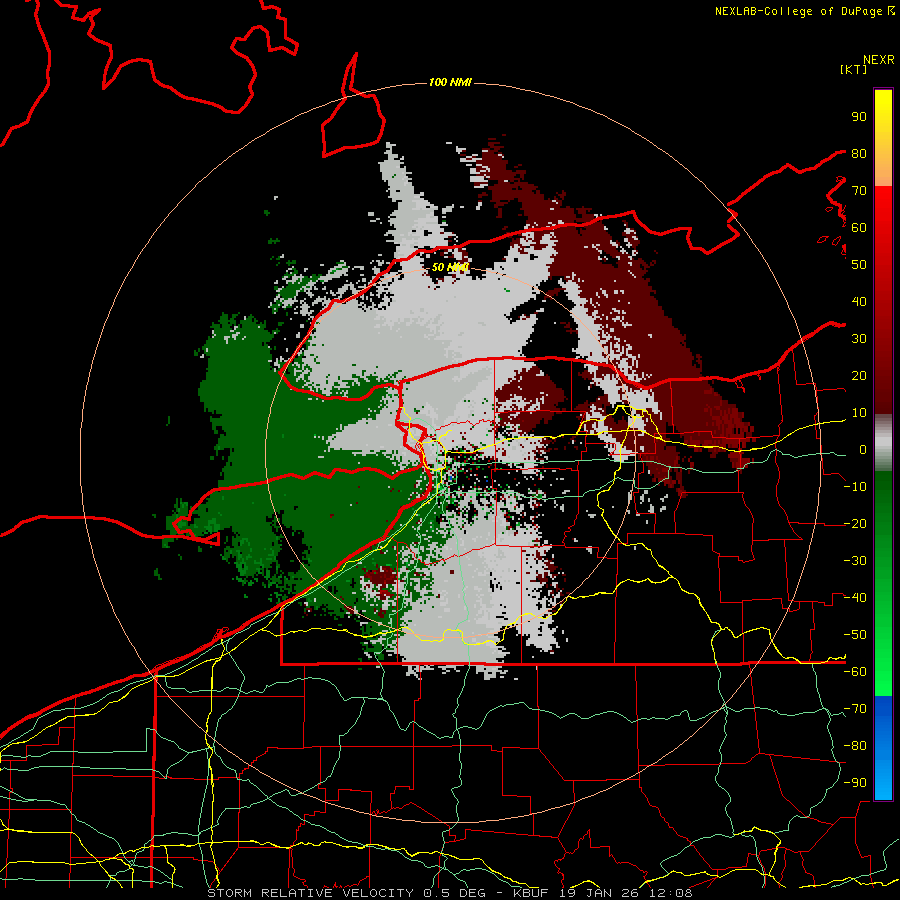Click the -30 scale value
The width and height of the screenshot is (900, 900).
(x=855, y=561)
